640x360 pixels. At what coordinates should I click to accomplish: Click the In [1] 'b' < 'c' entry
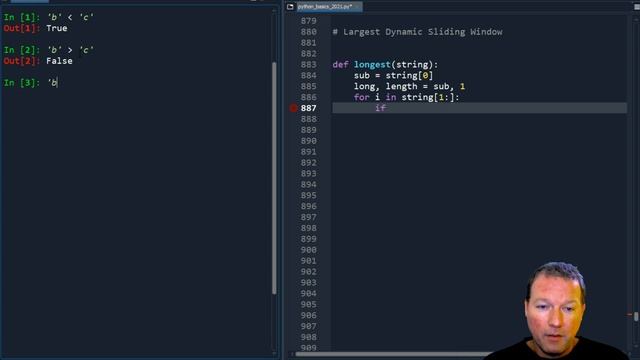[49, 17]
